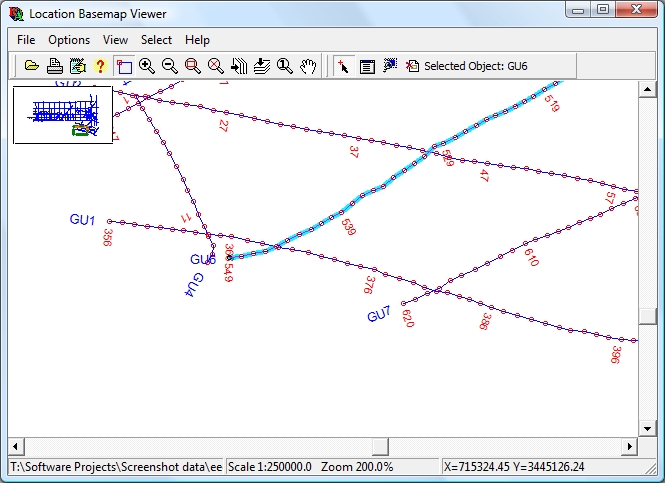Click shotpoint label 27

(224, 126)
